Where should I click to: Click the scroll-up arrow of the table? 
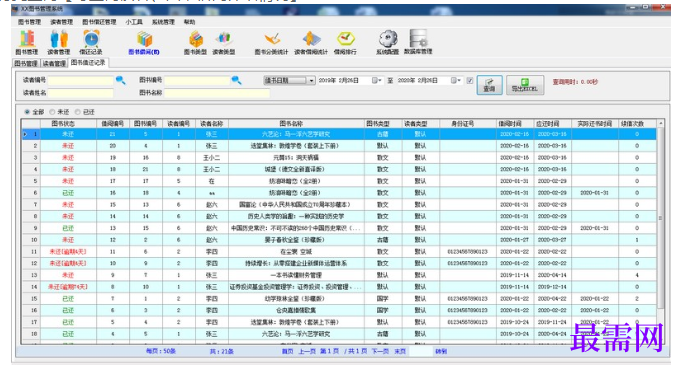[660, 124]
